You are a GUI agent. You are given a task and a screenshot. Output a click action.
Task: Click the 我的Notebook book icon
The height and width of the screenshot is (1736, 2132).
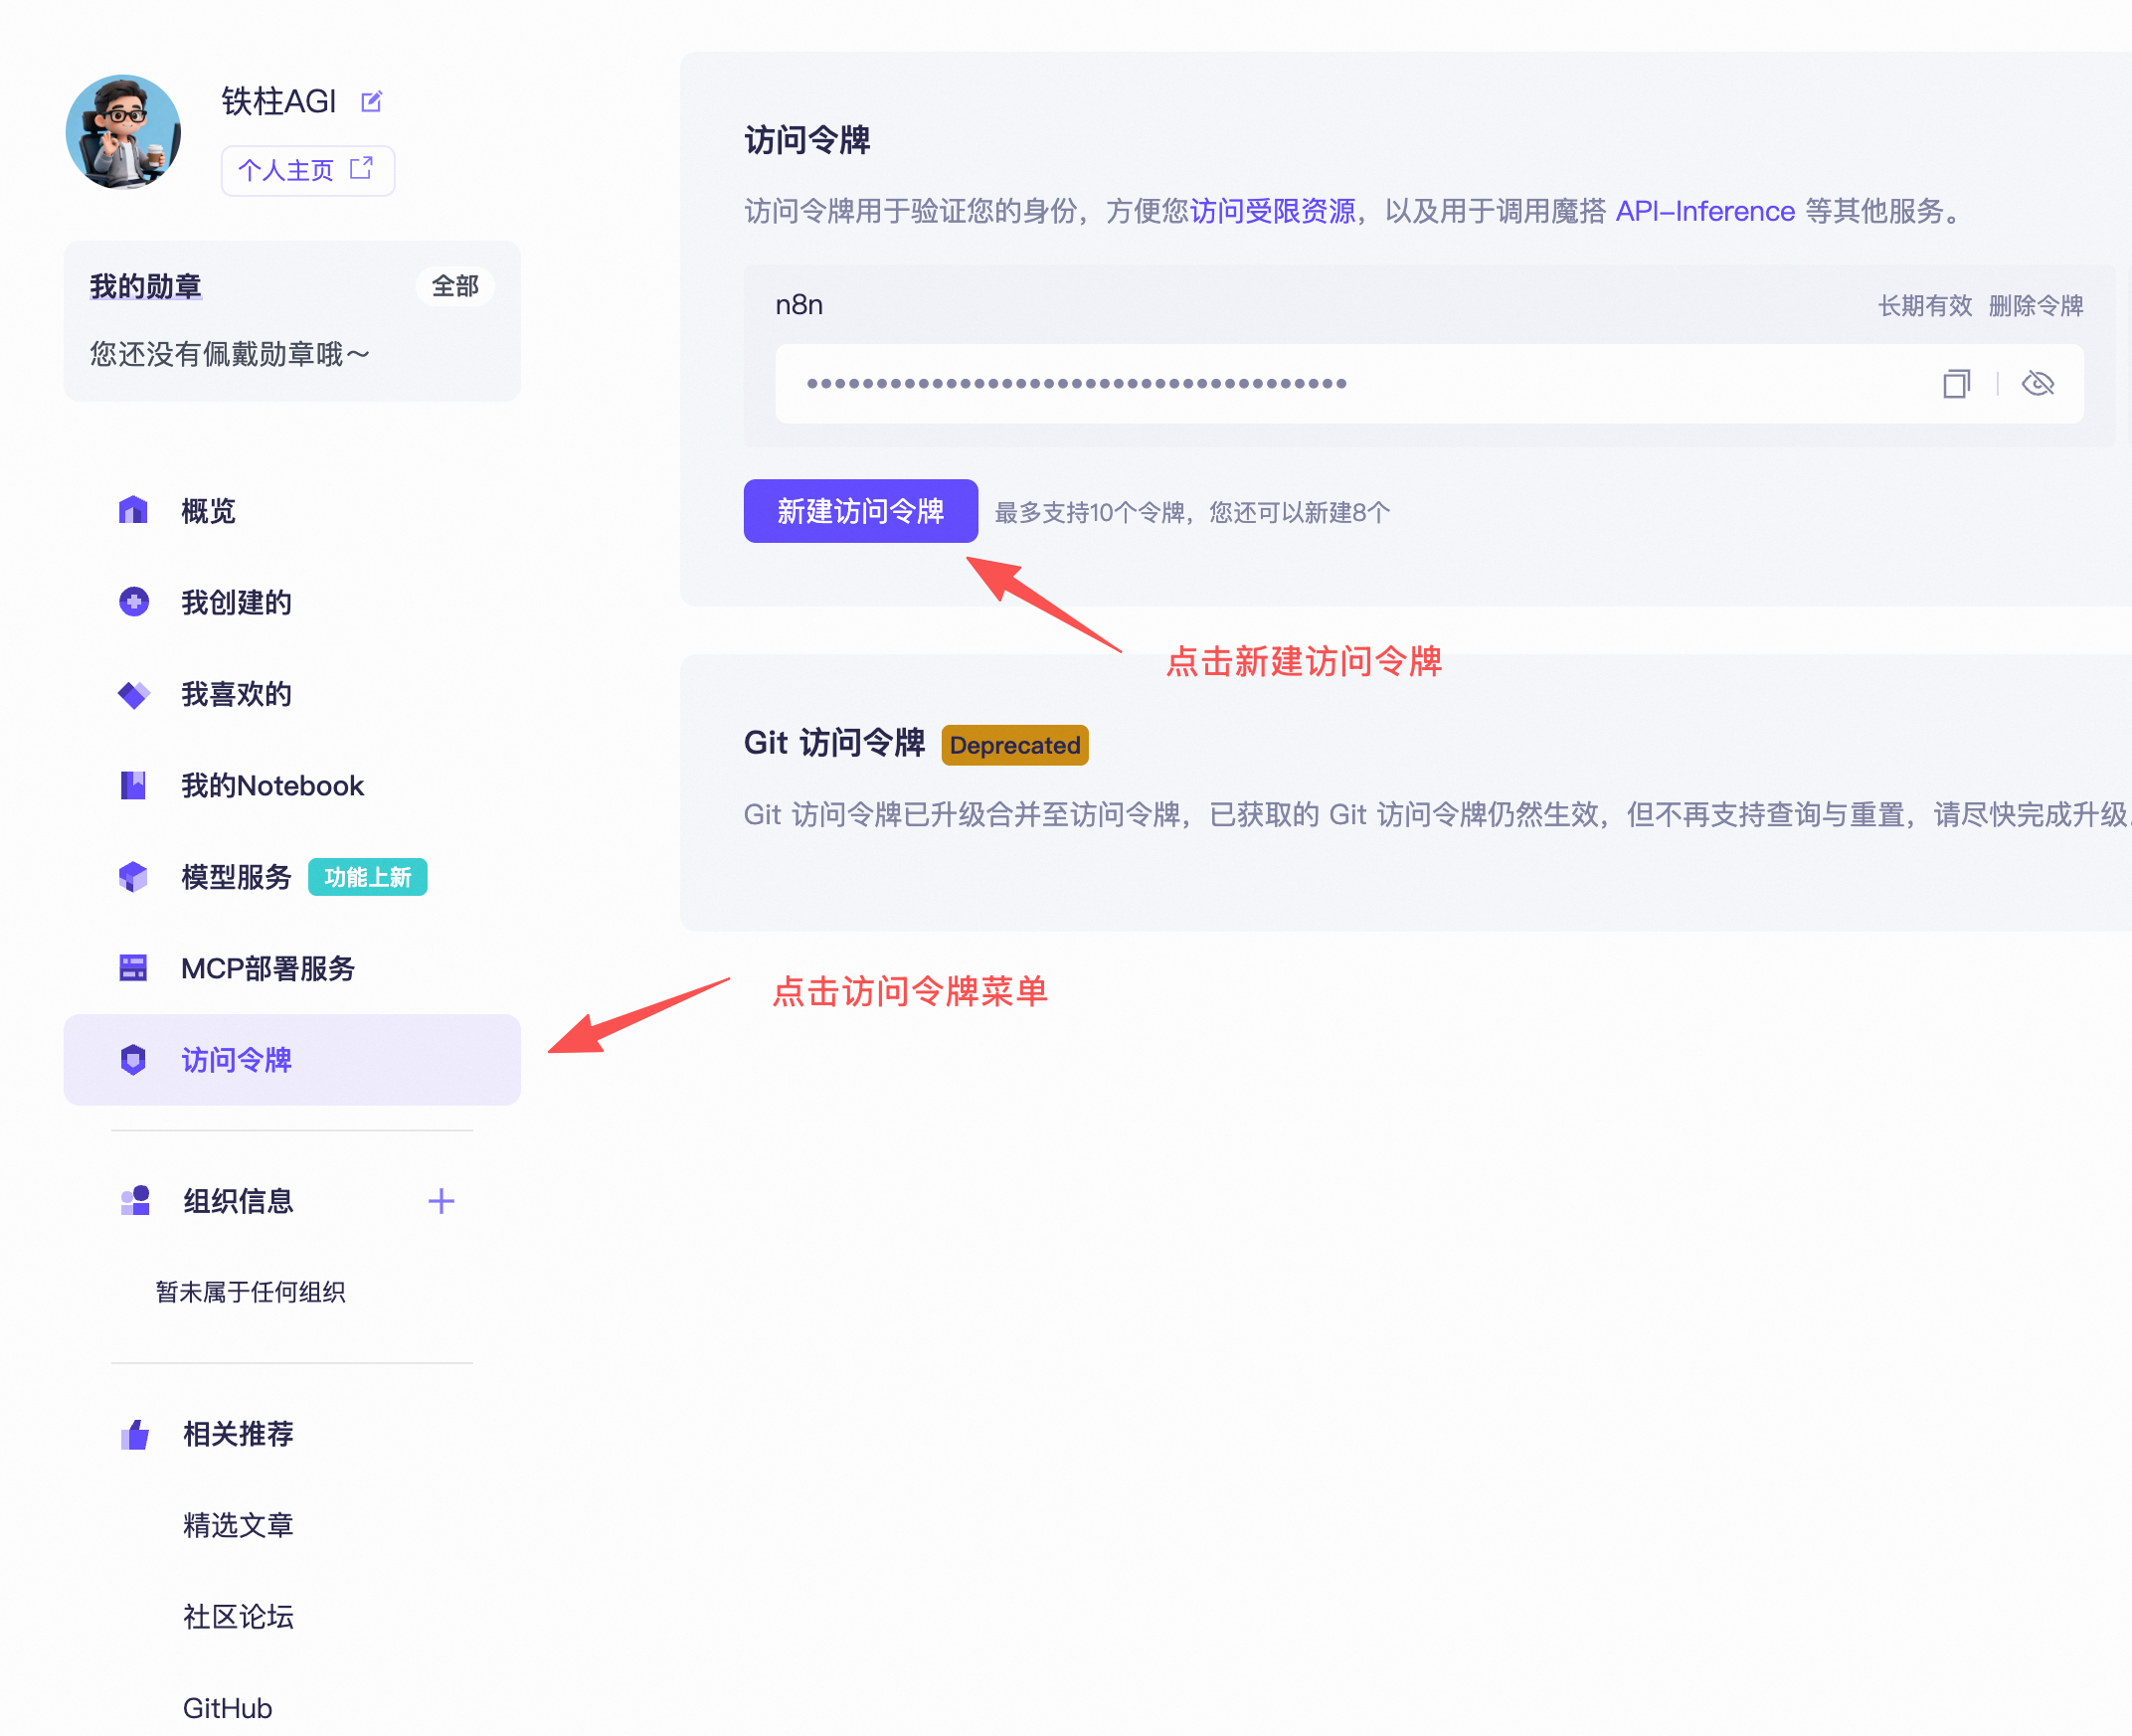click(133, 785)
